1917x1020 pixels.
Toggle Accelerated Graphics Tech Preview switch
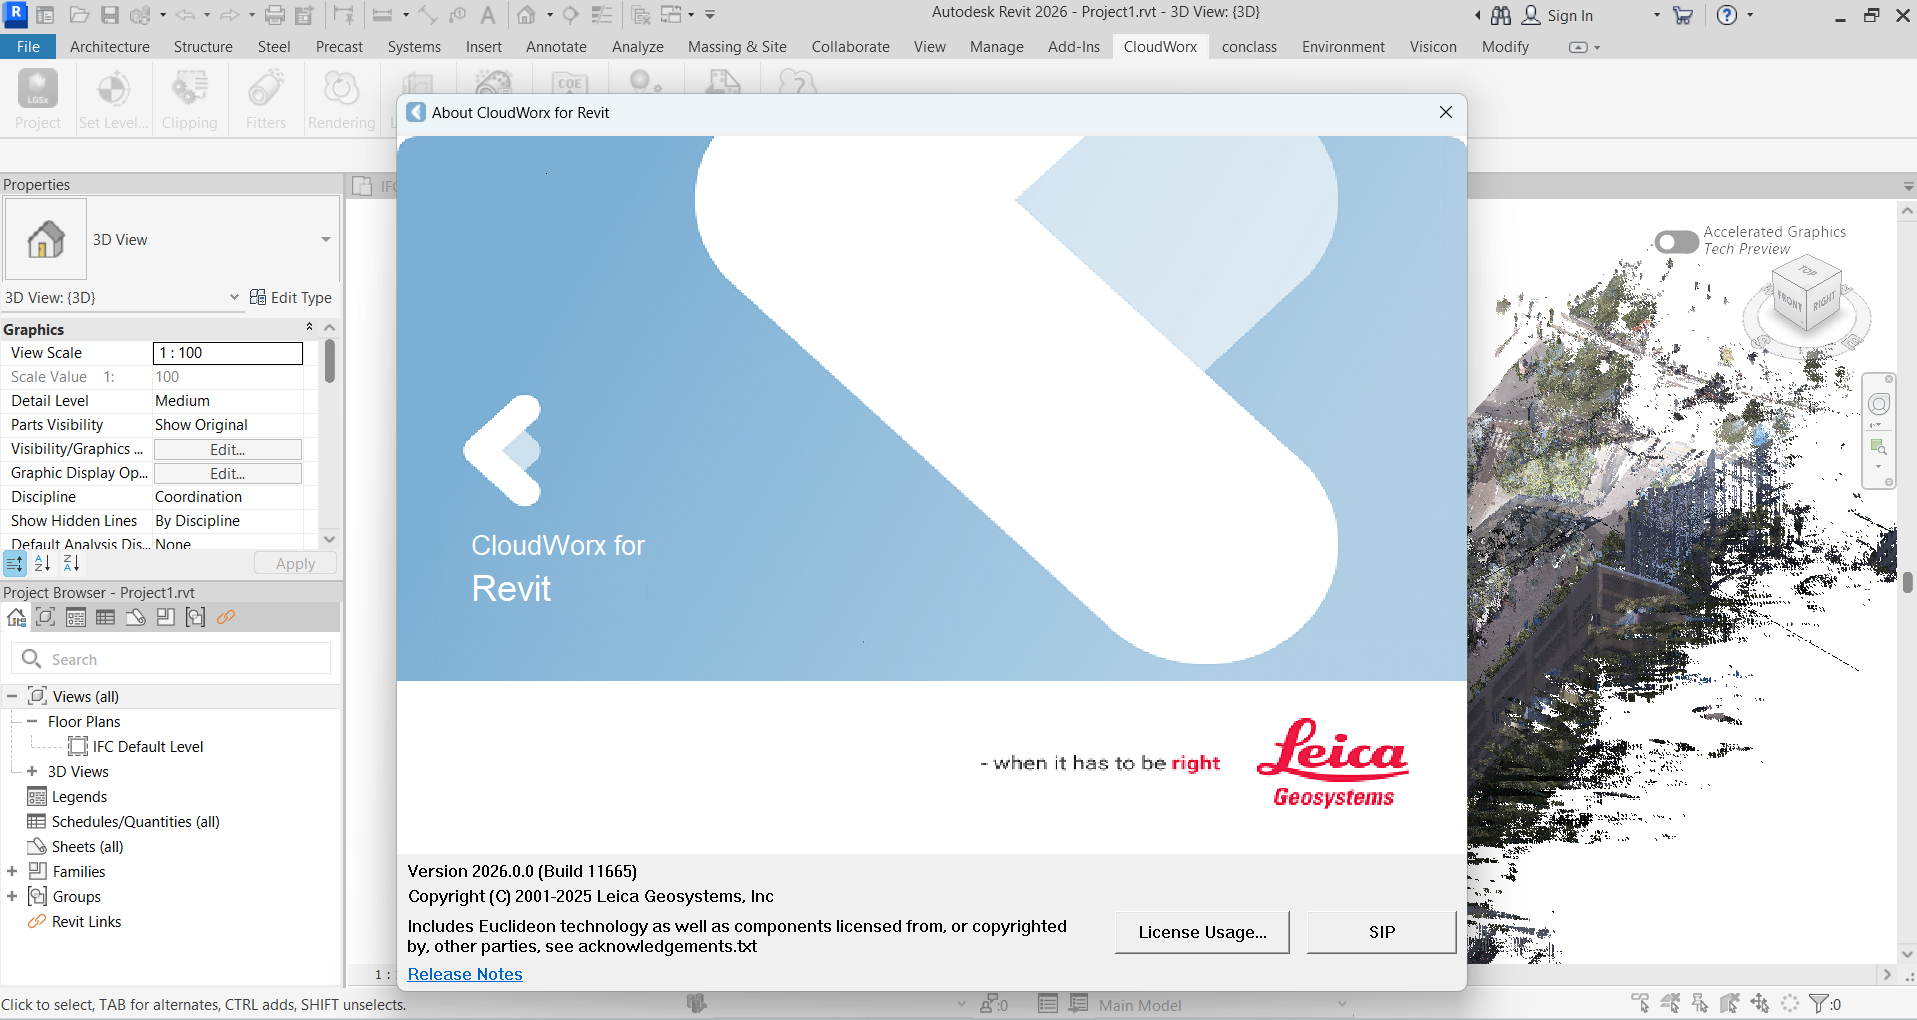coord(1676,241)
